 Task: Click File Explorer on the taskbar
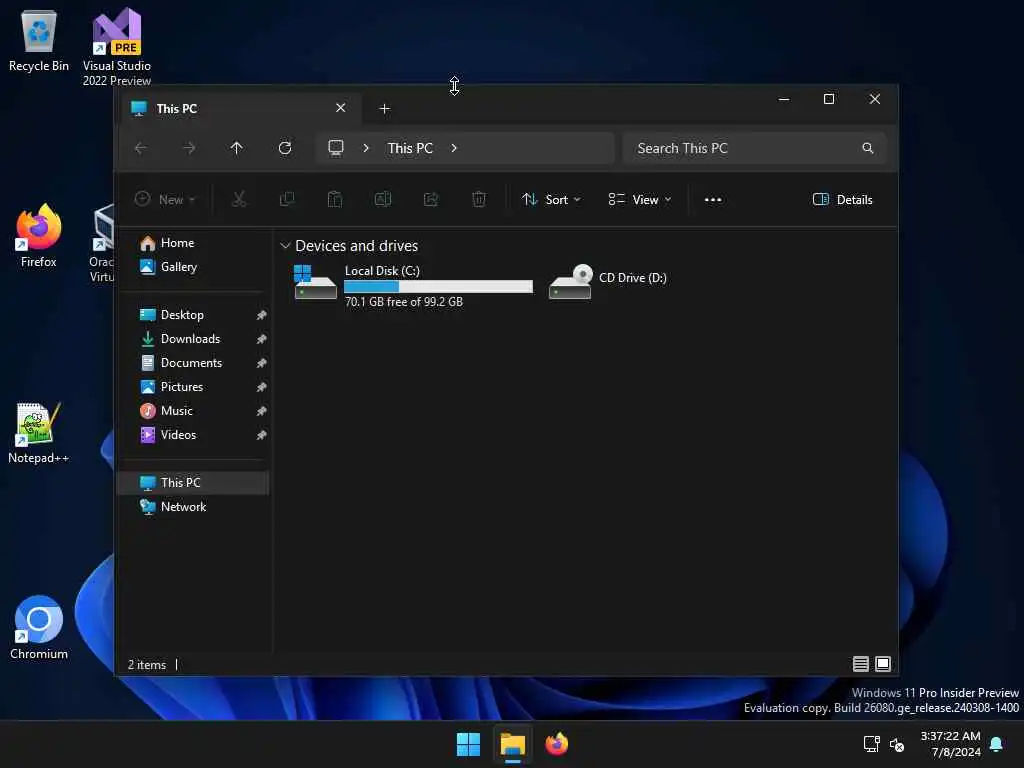tap(513, 744)
